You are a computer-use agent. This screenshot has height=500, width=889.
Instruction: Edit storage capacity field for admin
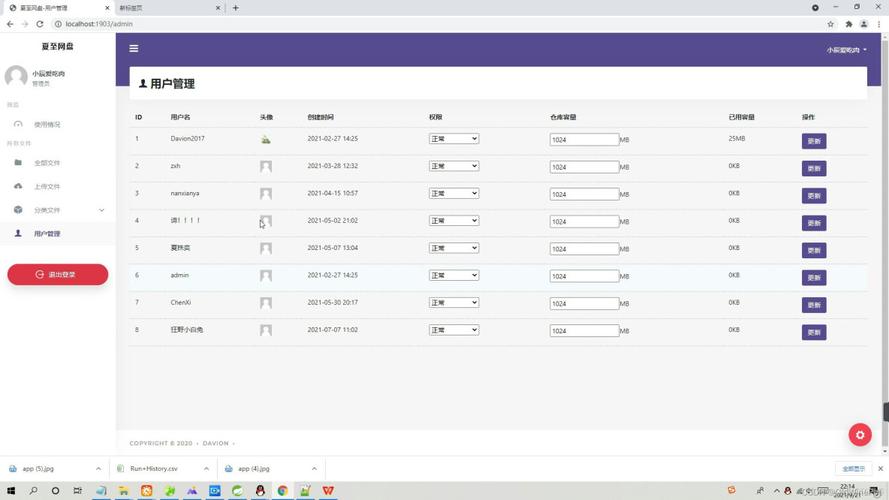[x=584, y=276]
